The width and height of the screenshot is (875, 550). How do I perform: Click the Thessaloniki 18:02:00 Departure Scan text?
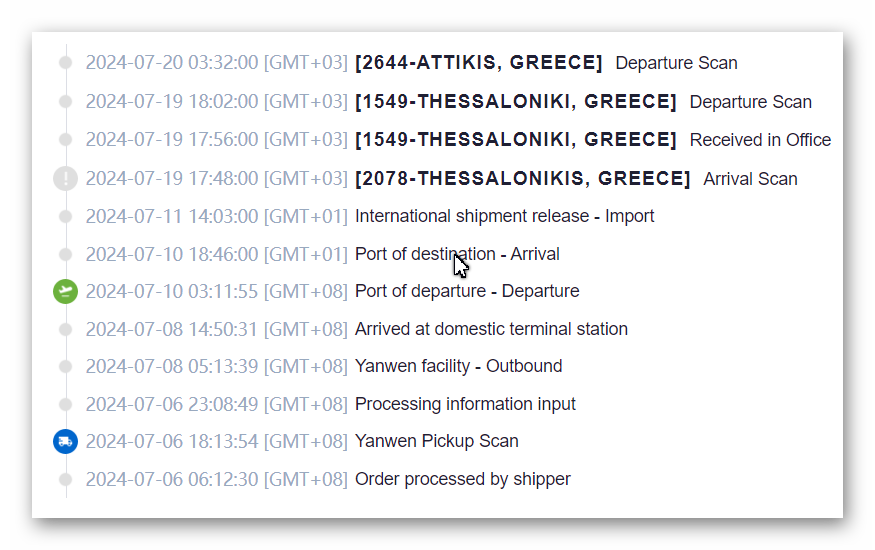click(751, 102)
